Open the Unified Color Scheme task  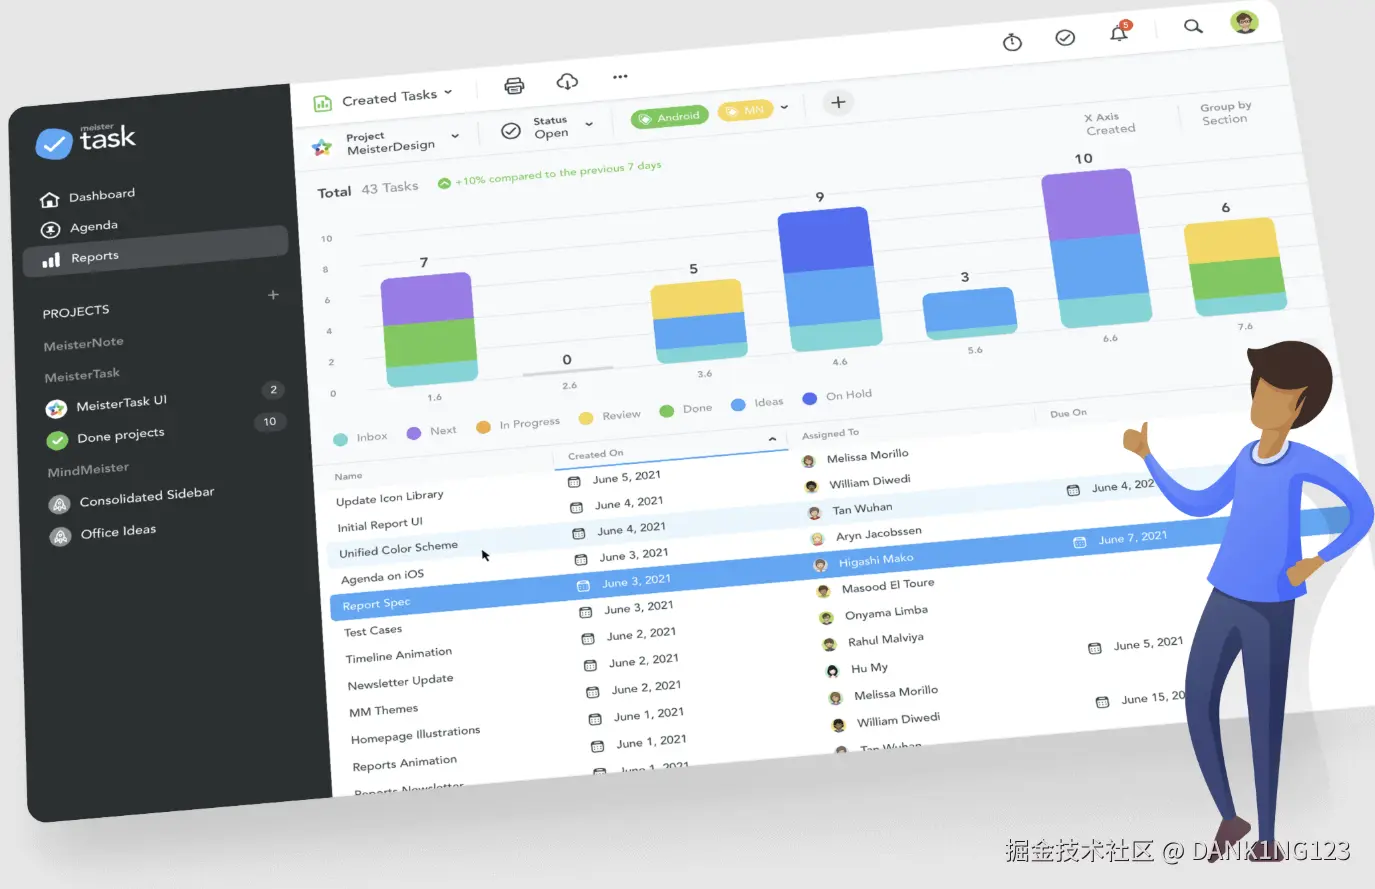tap(398, 549)
